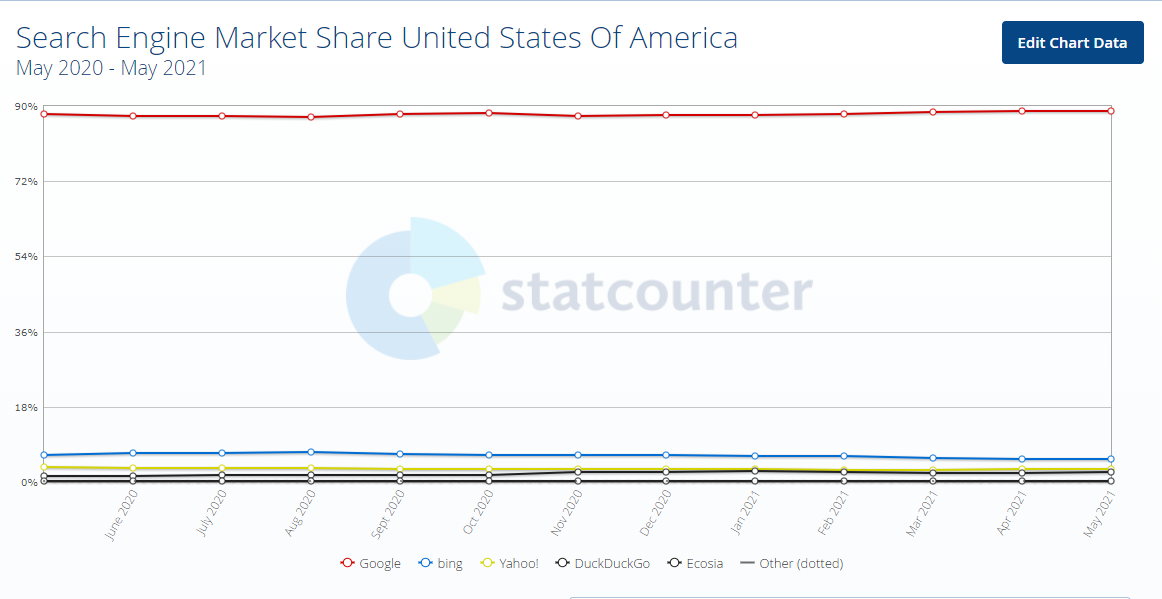The height and width of the screenshot is (599, 1162).
Task: Click the Search Engine Market Share title
Action: 377,38
